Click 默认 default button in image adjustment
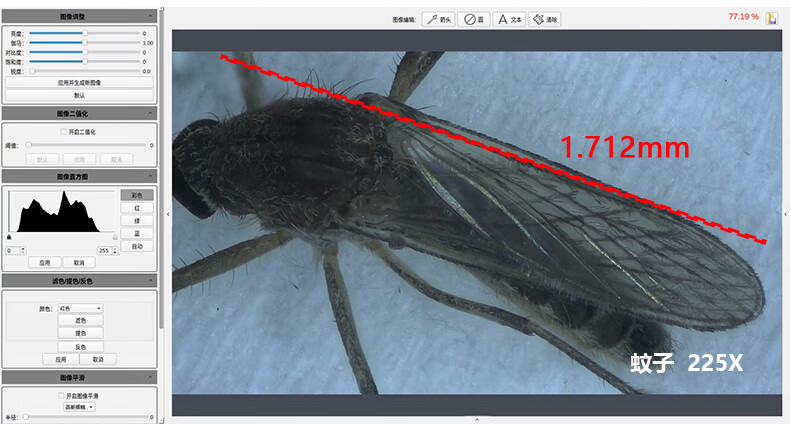 tap(79, 95)
